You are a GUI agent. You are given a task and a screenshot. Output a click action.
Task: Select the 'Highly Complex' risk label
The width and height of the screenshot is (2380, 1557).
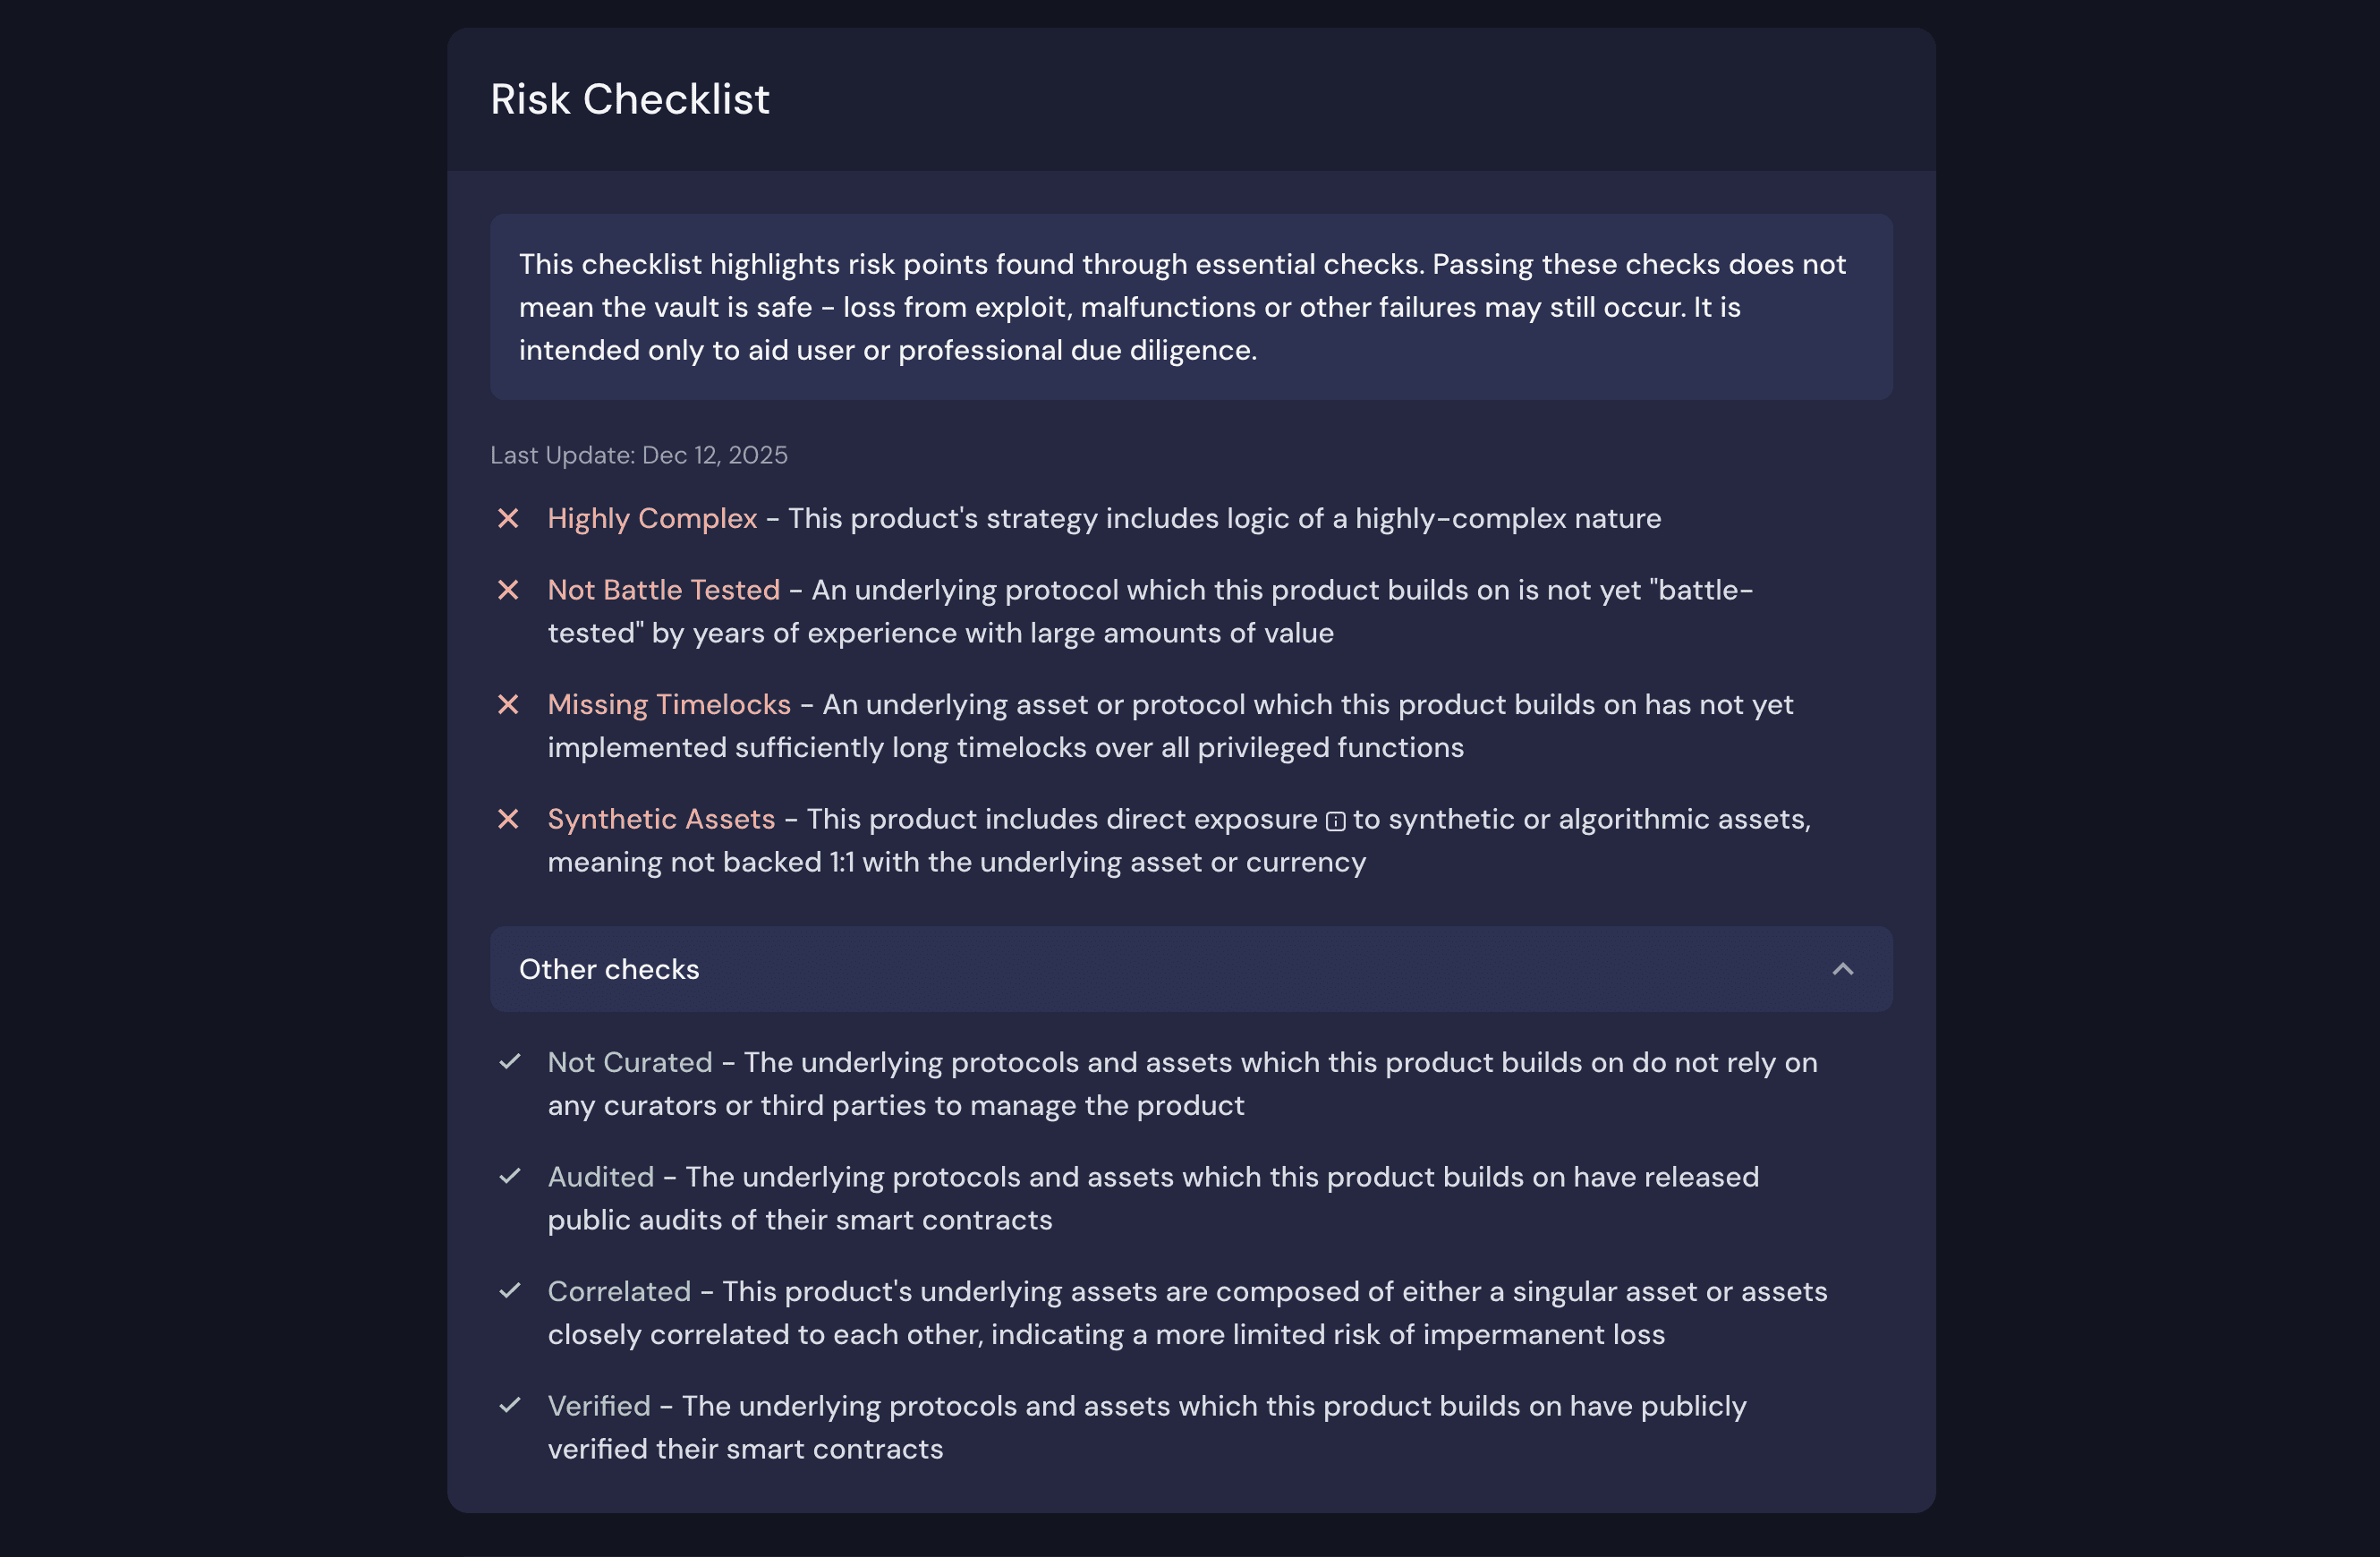pyautogui.click(x=652, y=518)
